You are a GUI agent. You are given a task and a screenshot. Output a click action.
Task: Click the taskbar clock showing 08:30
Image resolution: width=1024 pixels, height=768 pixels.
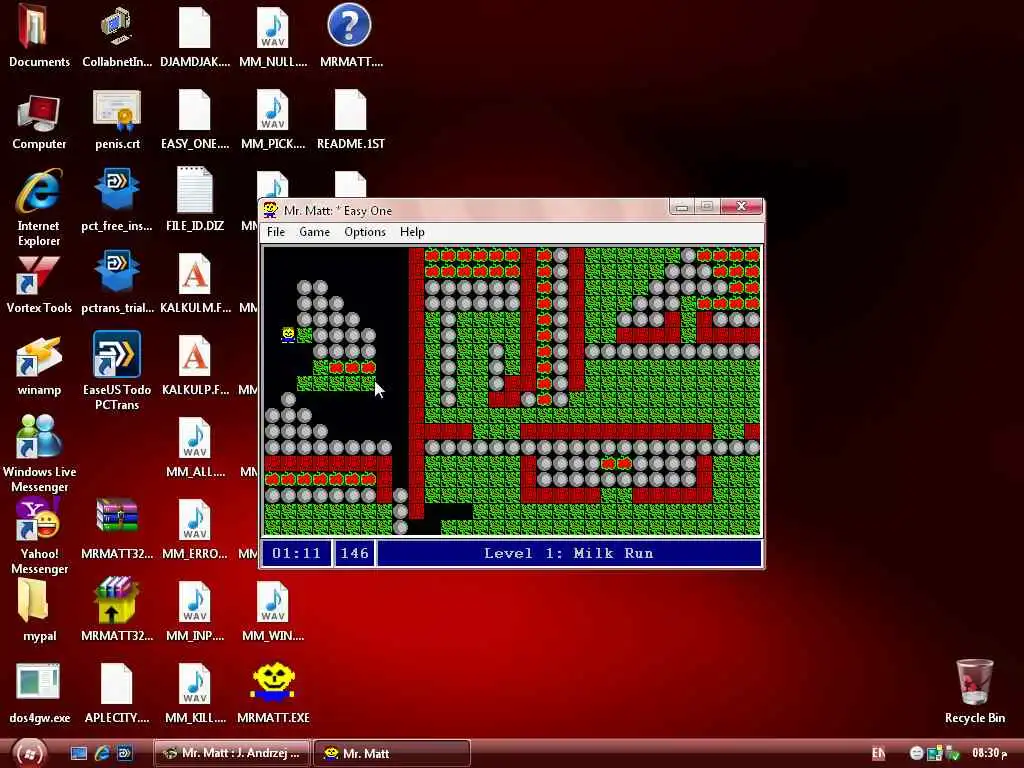989,753
